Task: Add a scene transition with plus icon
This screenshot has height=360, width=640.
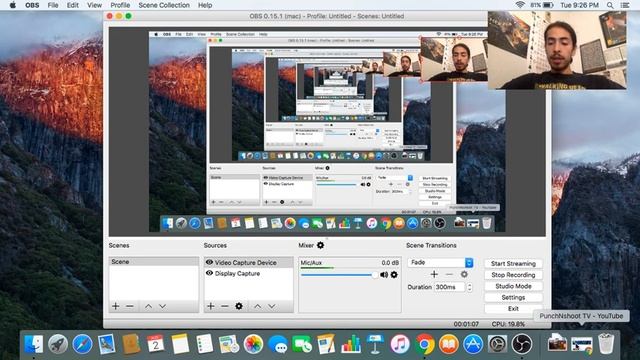Action: click(434, 274)
